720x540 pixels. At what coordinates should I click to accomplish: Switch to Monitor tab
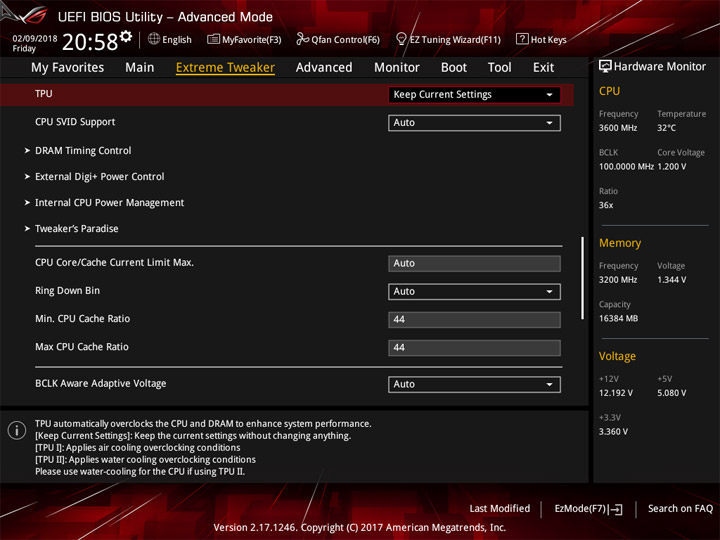point(397,68)
